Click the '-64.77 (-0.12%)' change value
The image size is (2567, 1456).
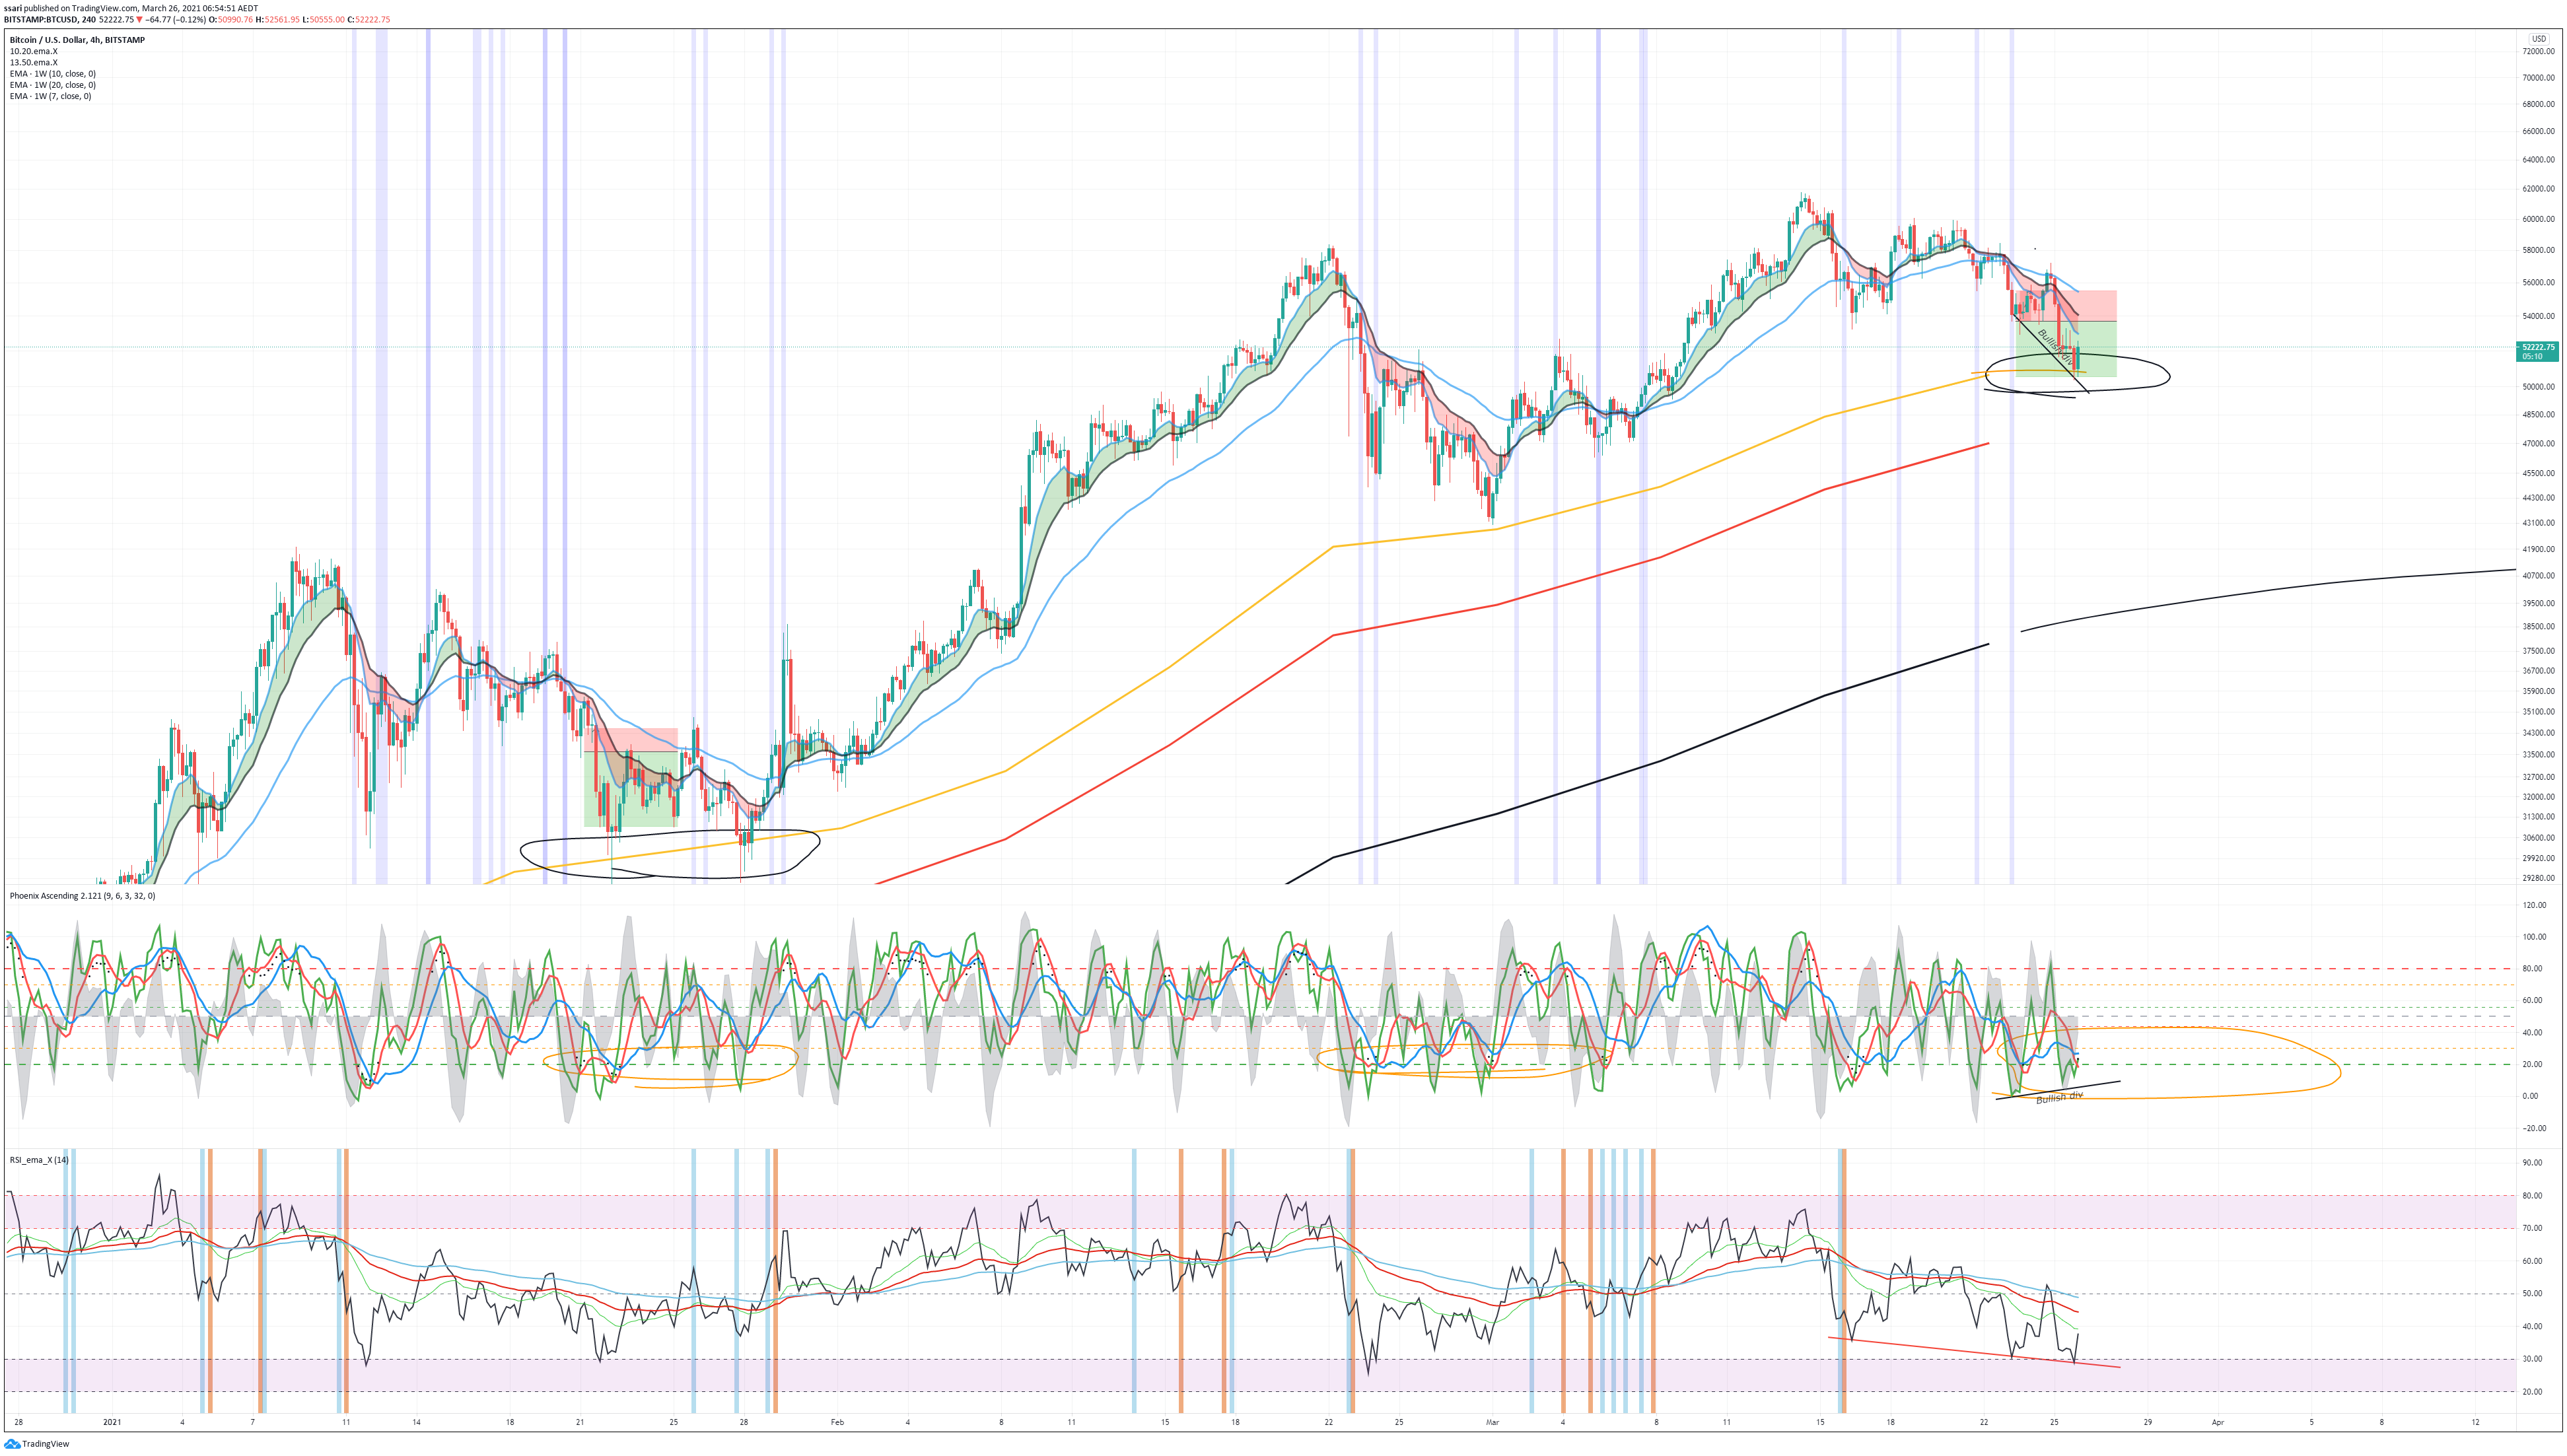tap(176, 19)
